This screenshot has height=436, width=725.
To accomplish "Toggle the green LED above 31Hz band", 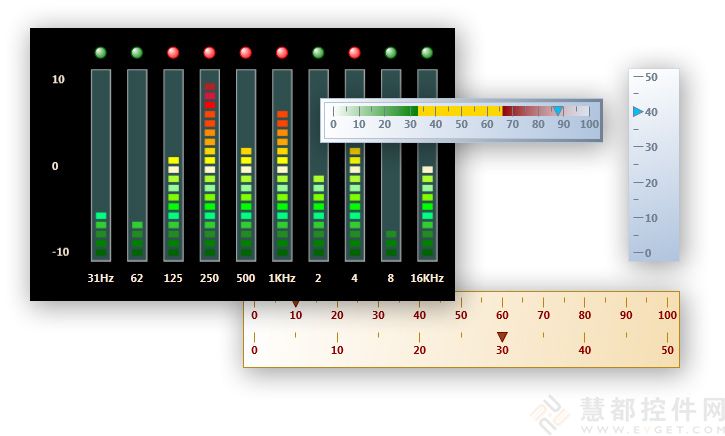I will tap(101, 52).
